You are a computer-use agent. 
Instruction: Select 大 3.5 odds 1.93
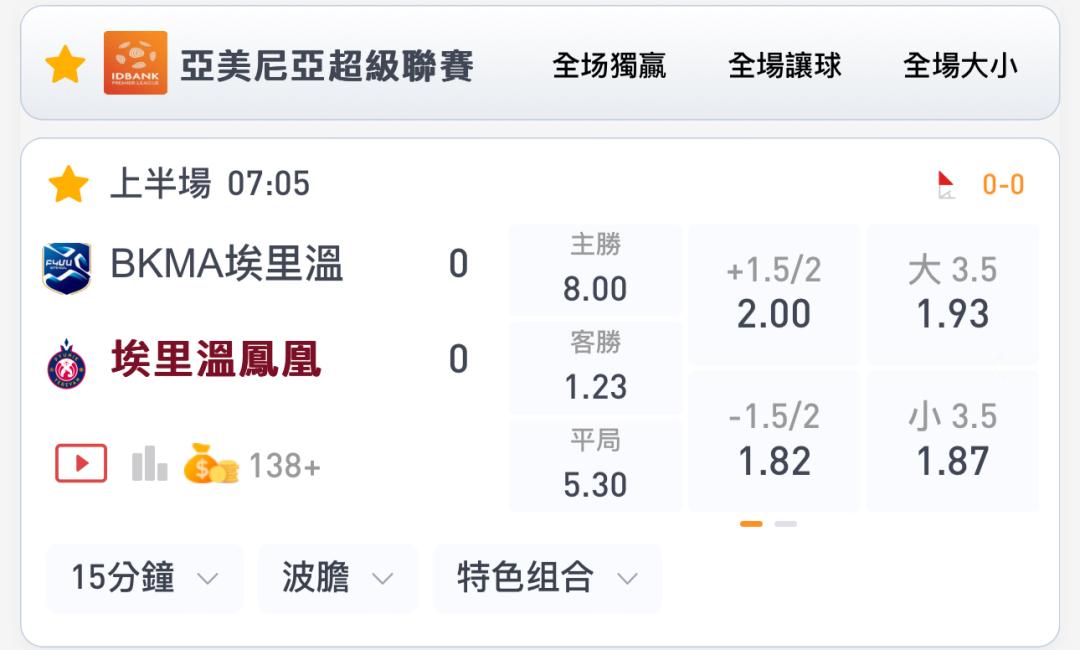click(x=953, y=295)
